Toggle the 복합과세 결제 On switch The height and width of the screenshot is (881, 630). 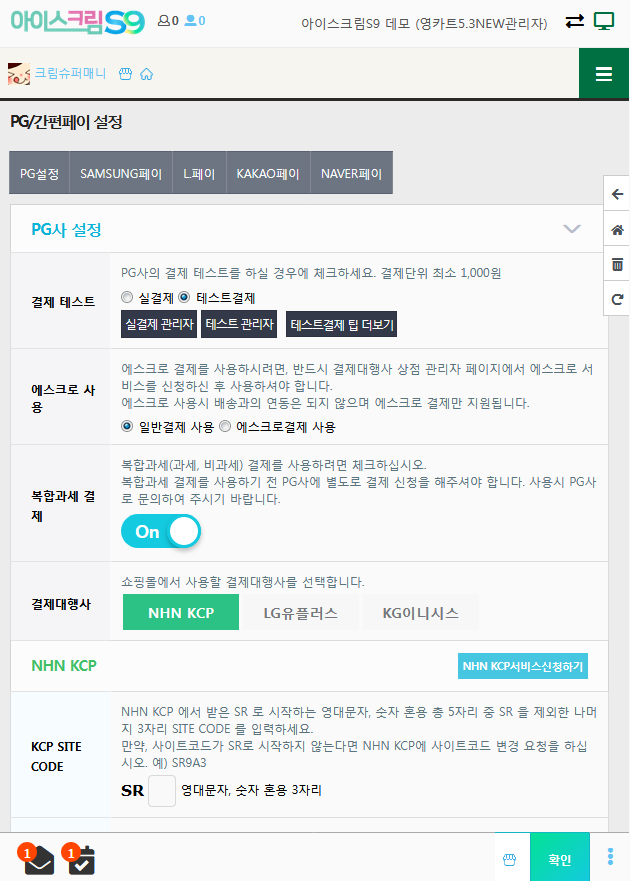(161, 532)
